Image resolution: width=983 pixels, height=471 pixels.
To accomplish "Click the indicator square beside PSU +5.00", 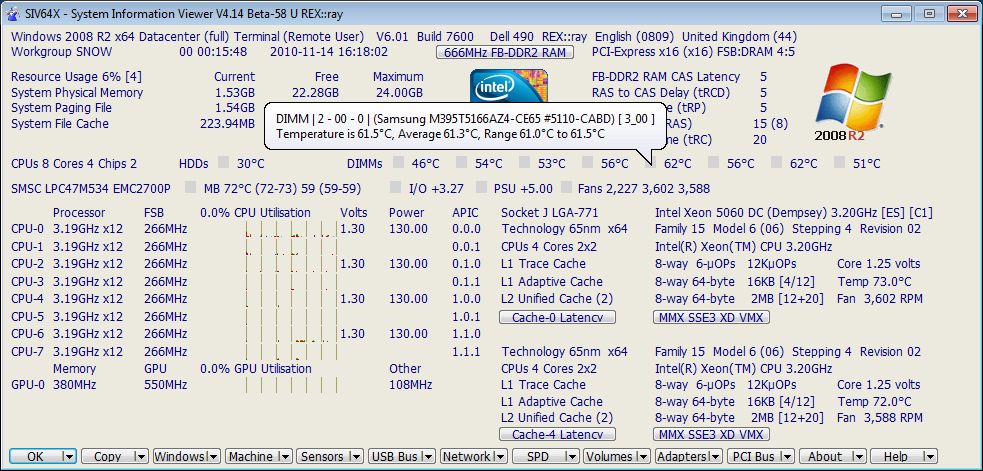I will 481,188.
